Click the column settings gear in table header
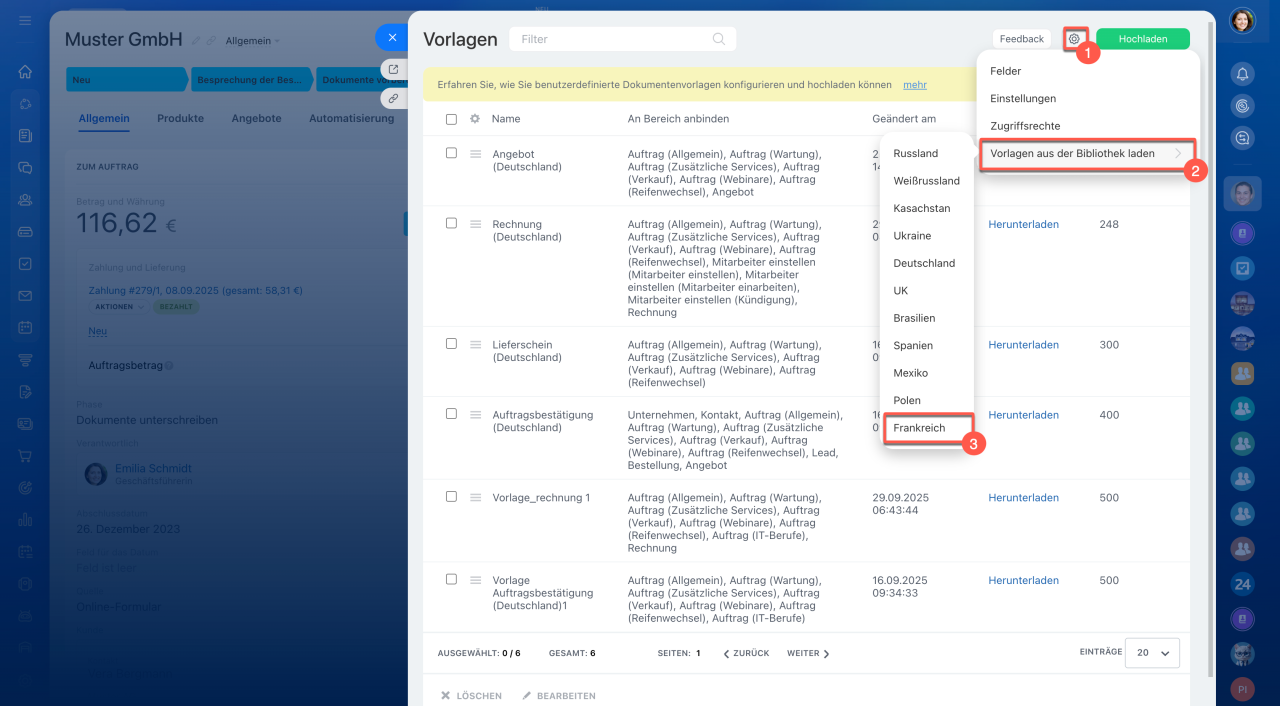The width and height of the screenshot is (1280, 706). pyautogui.click(x=475, y=119)
